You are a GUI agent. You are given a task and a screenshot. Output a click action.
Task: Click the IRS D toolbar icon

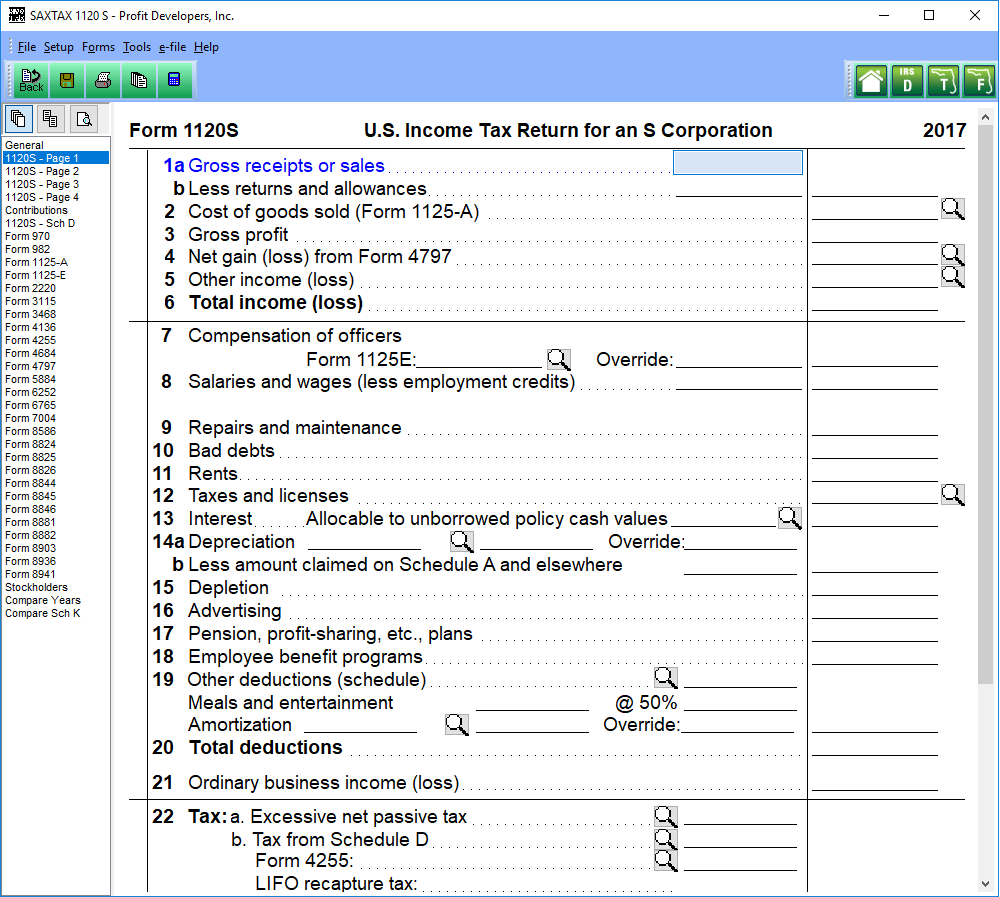[907, 81]
